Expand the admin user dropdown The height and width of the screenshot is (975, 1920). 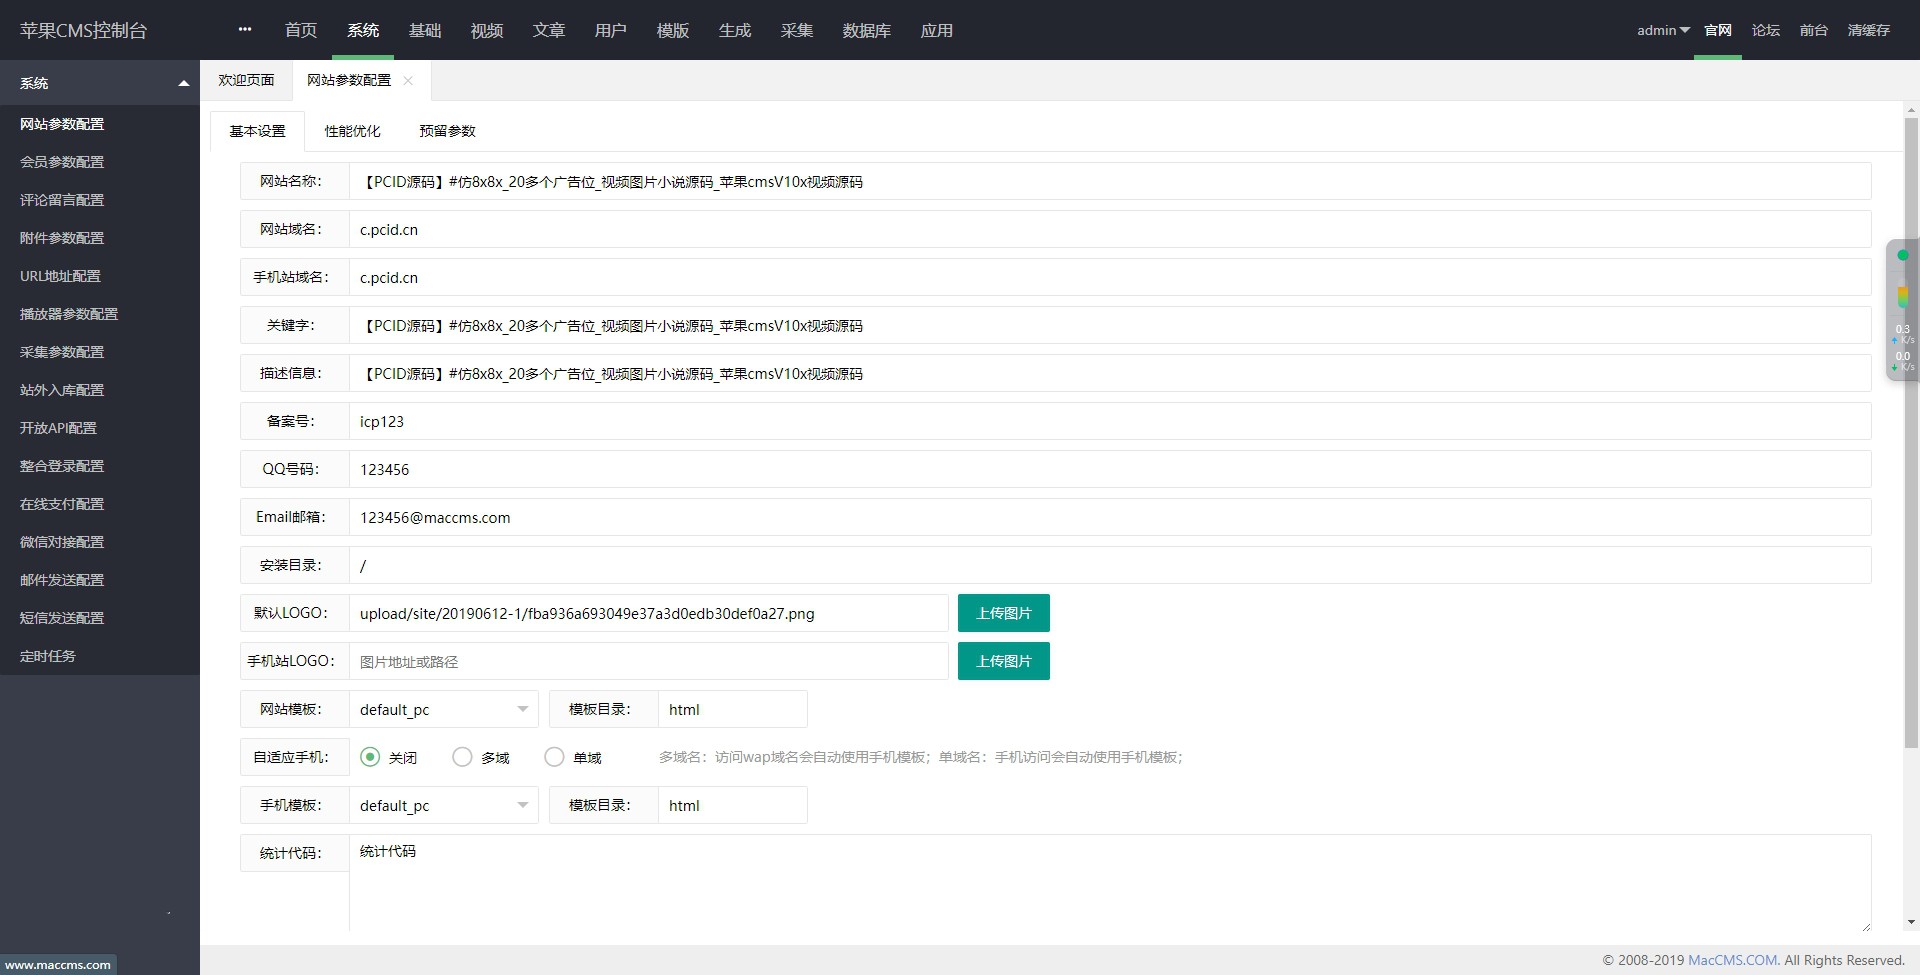click(1662, 30)
